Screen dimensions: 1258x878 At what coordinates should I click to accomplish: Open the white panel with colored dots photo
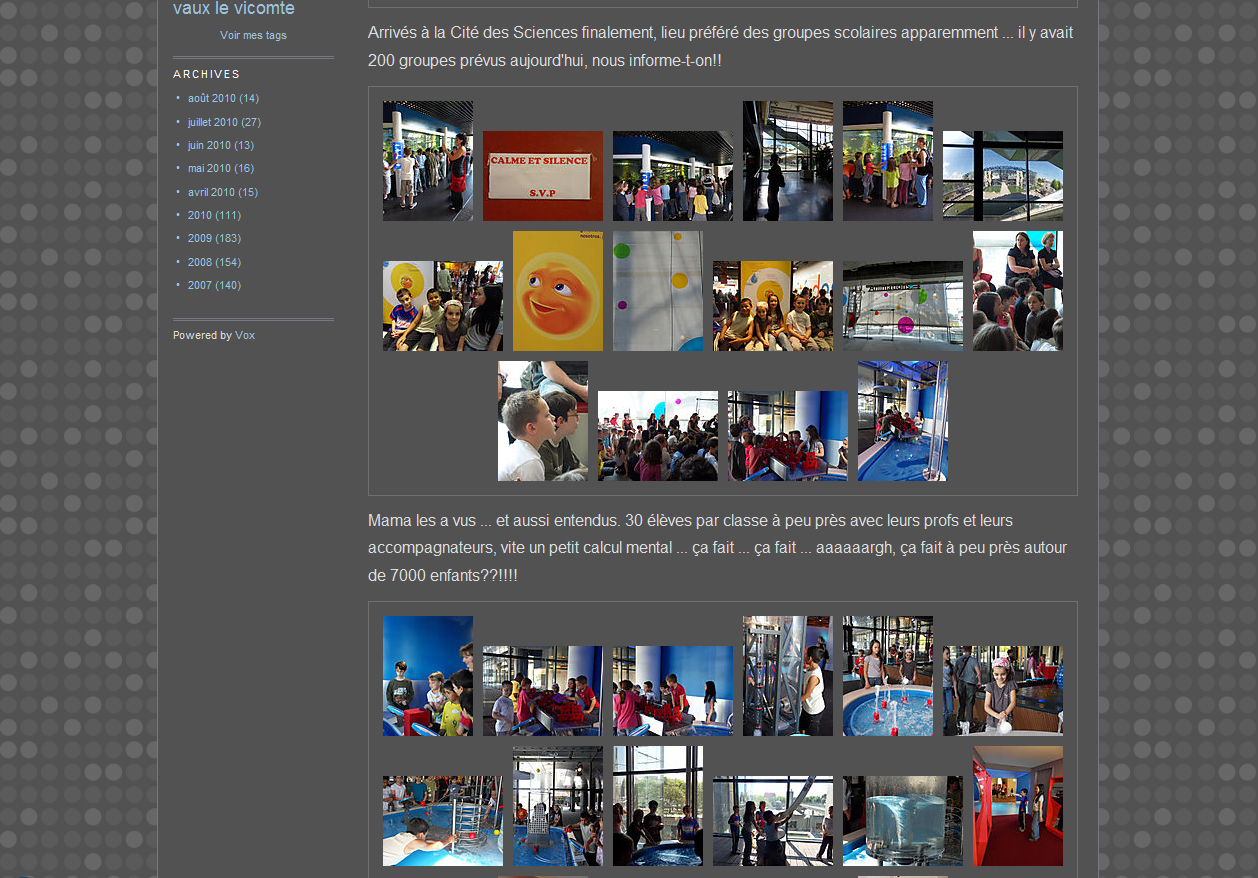tap(657, 291)
